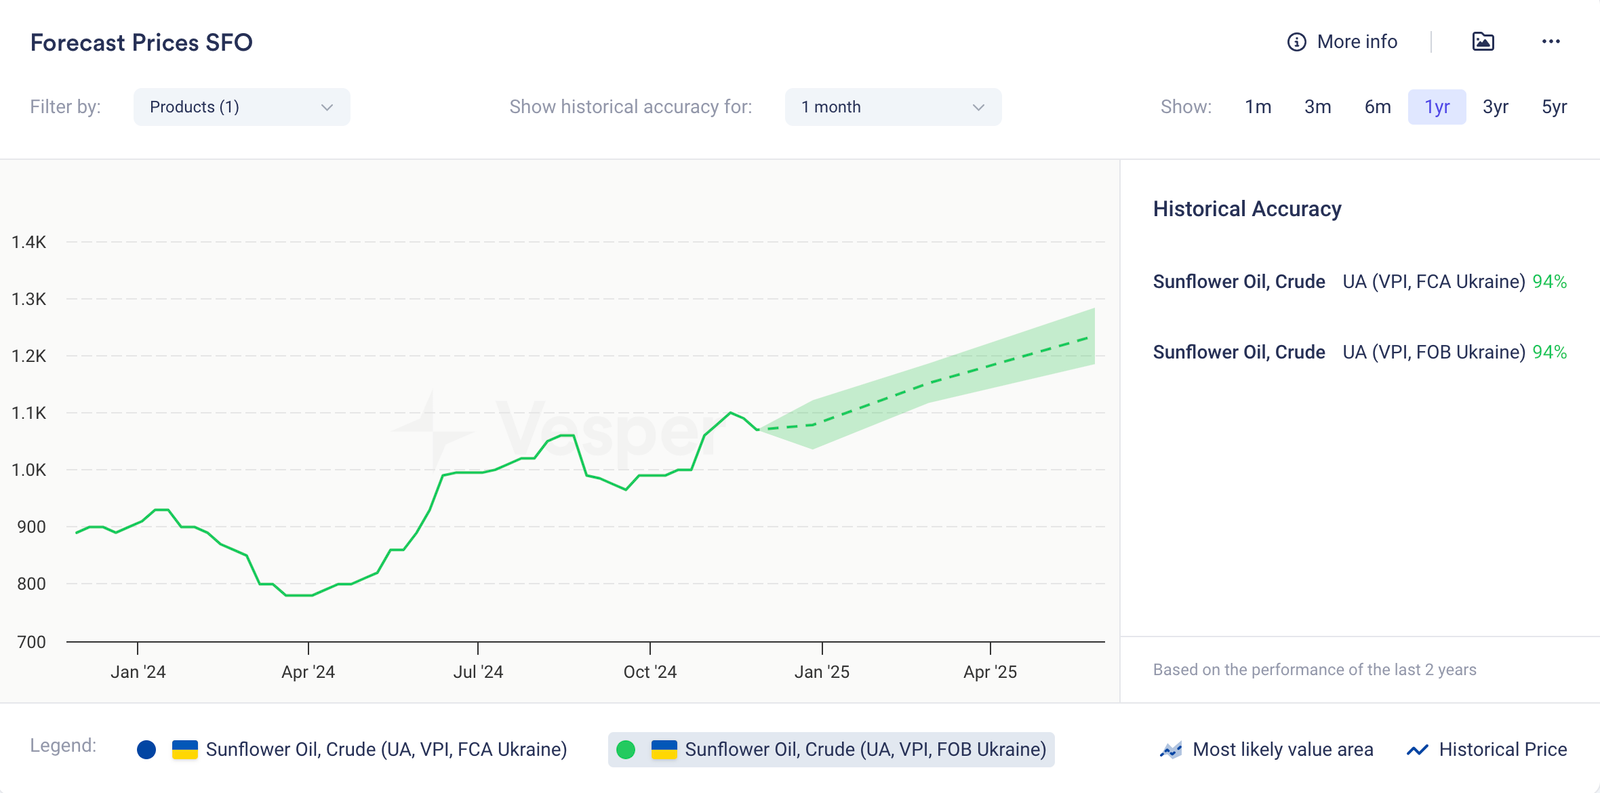Select the 5yr time range
The width and height of the screenshot is (1600, 793).
point(1554,107)
